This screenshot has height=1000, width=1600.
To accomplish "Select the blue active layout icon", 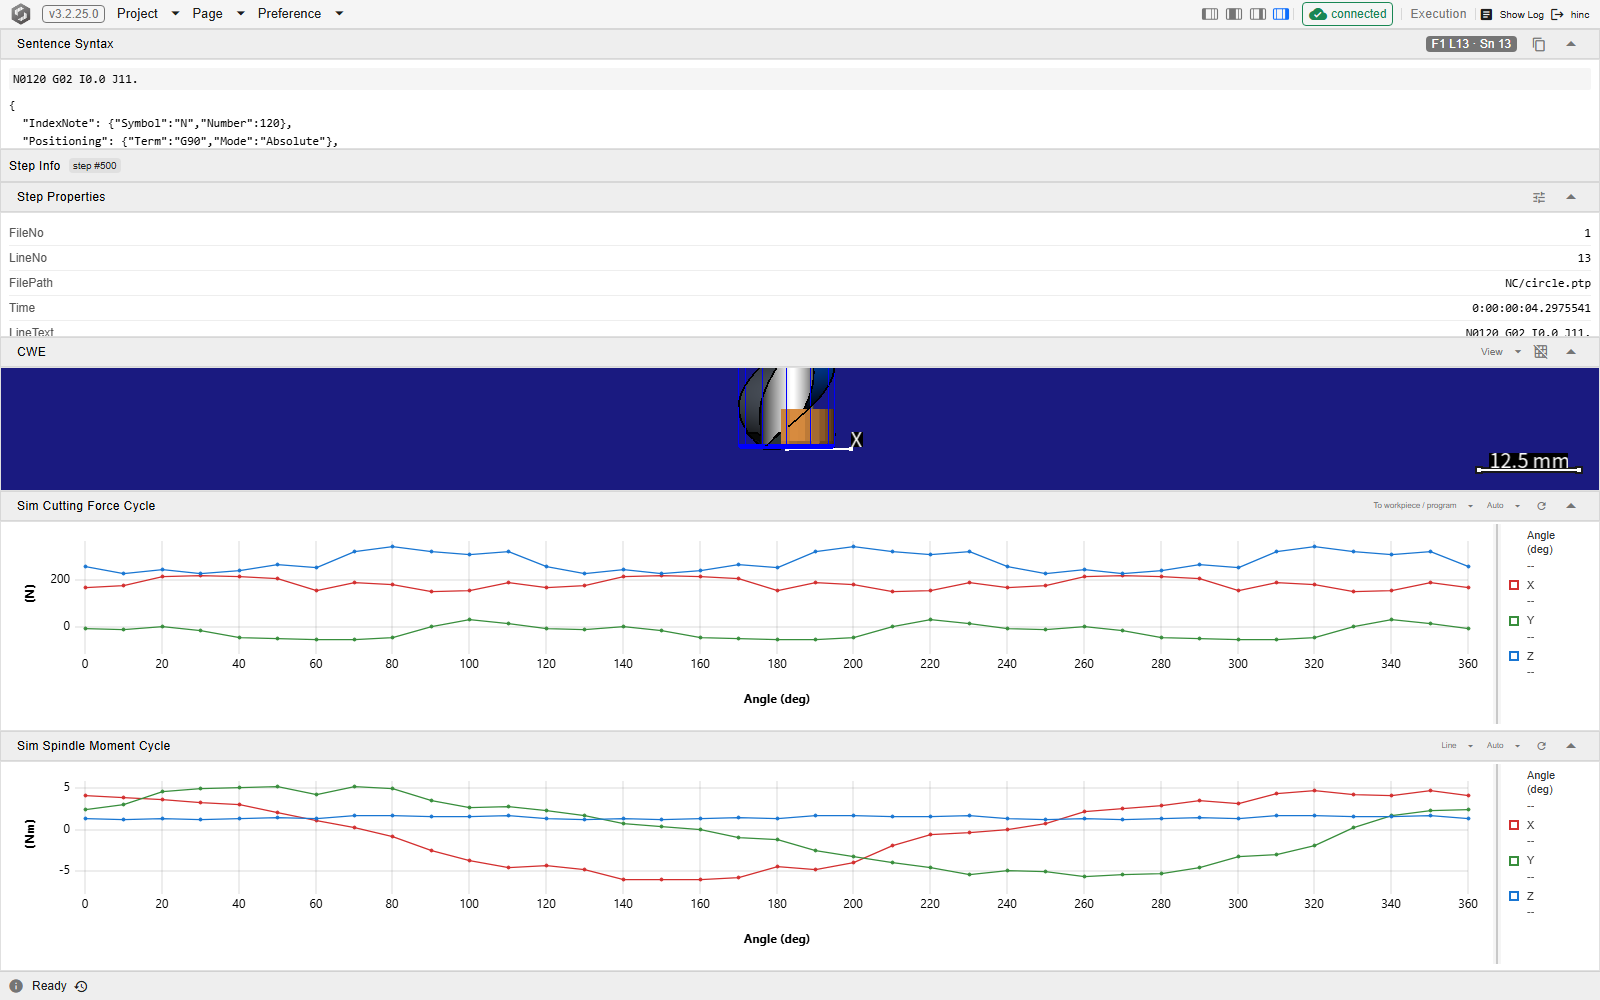I will 1281,14.
